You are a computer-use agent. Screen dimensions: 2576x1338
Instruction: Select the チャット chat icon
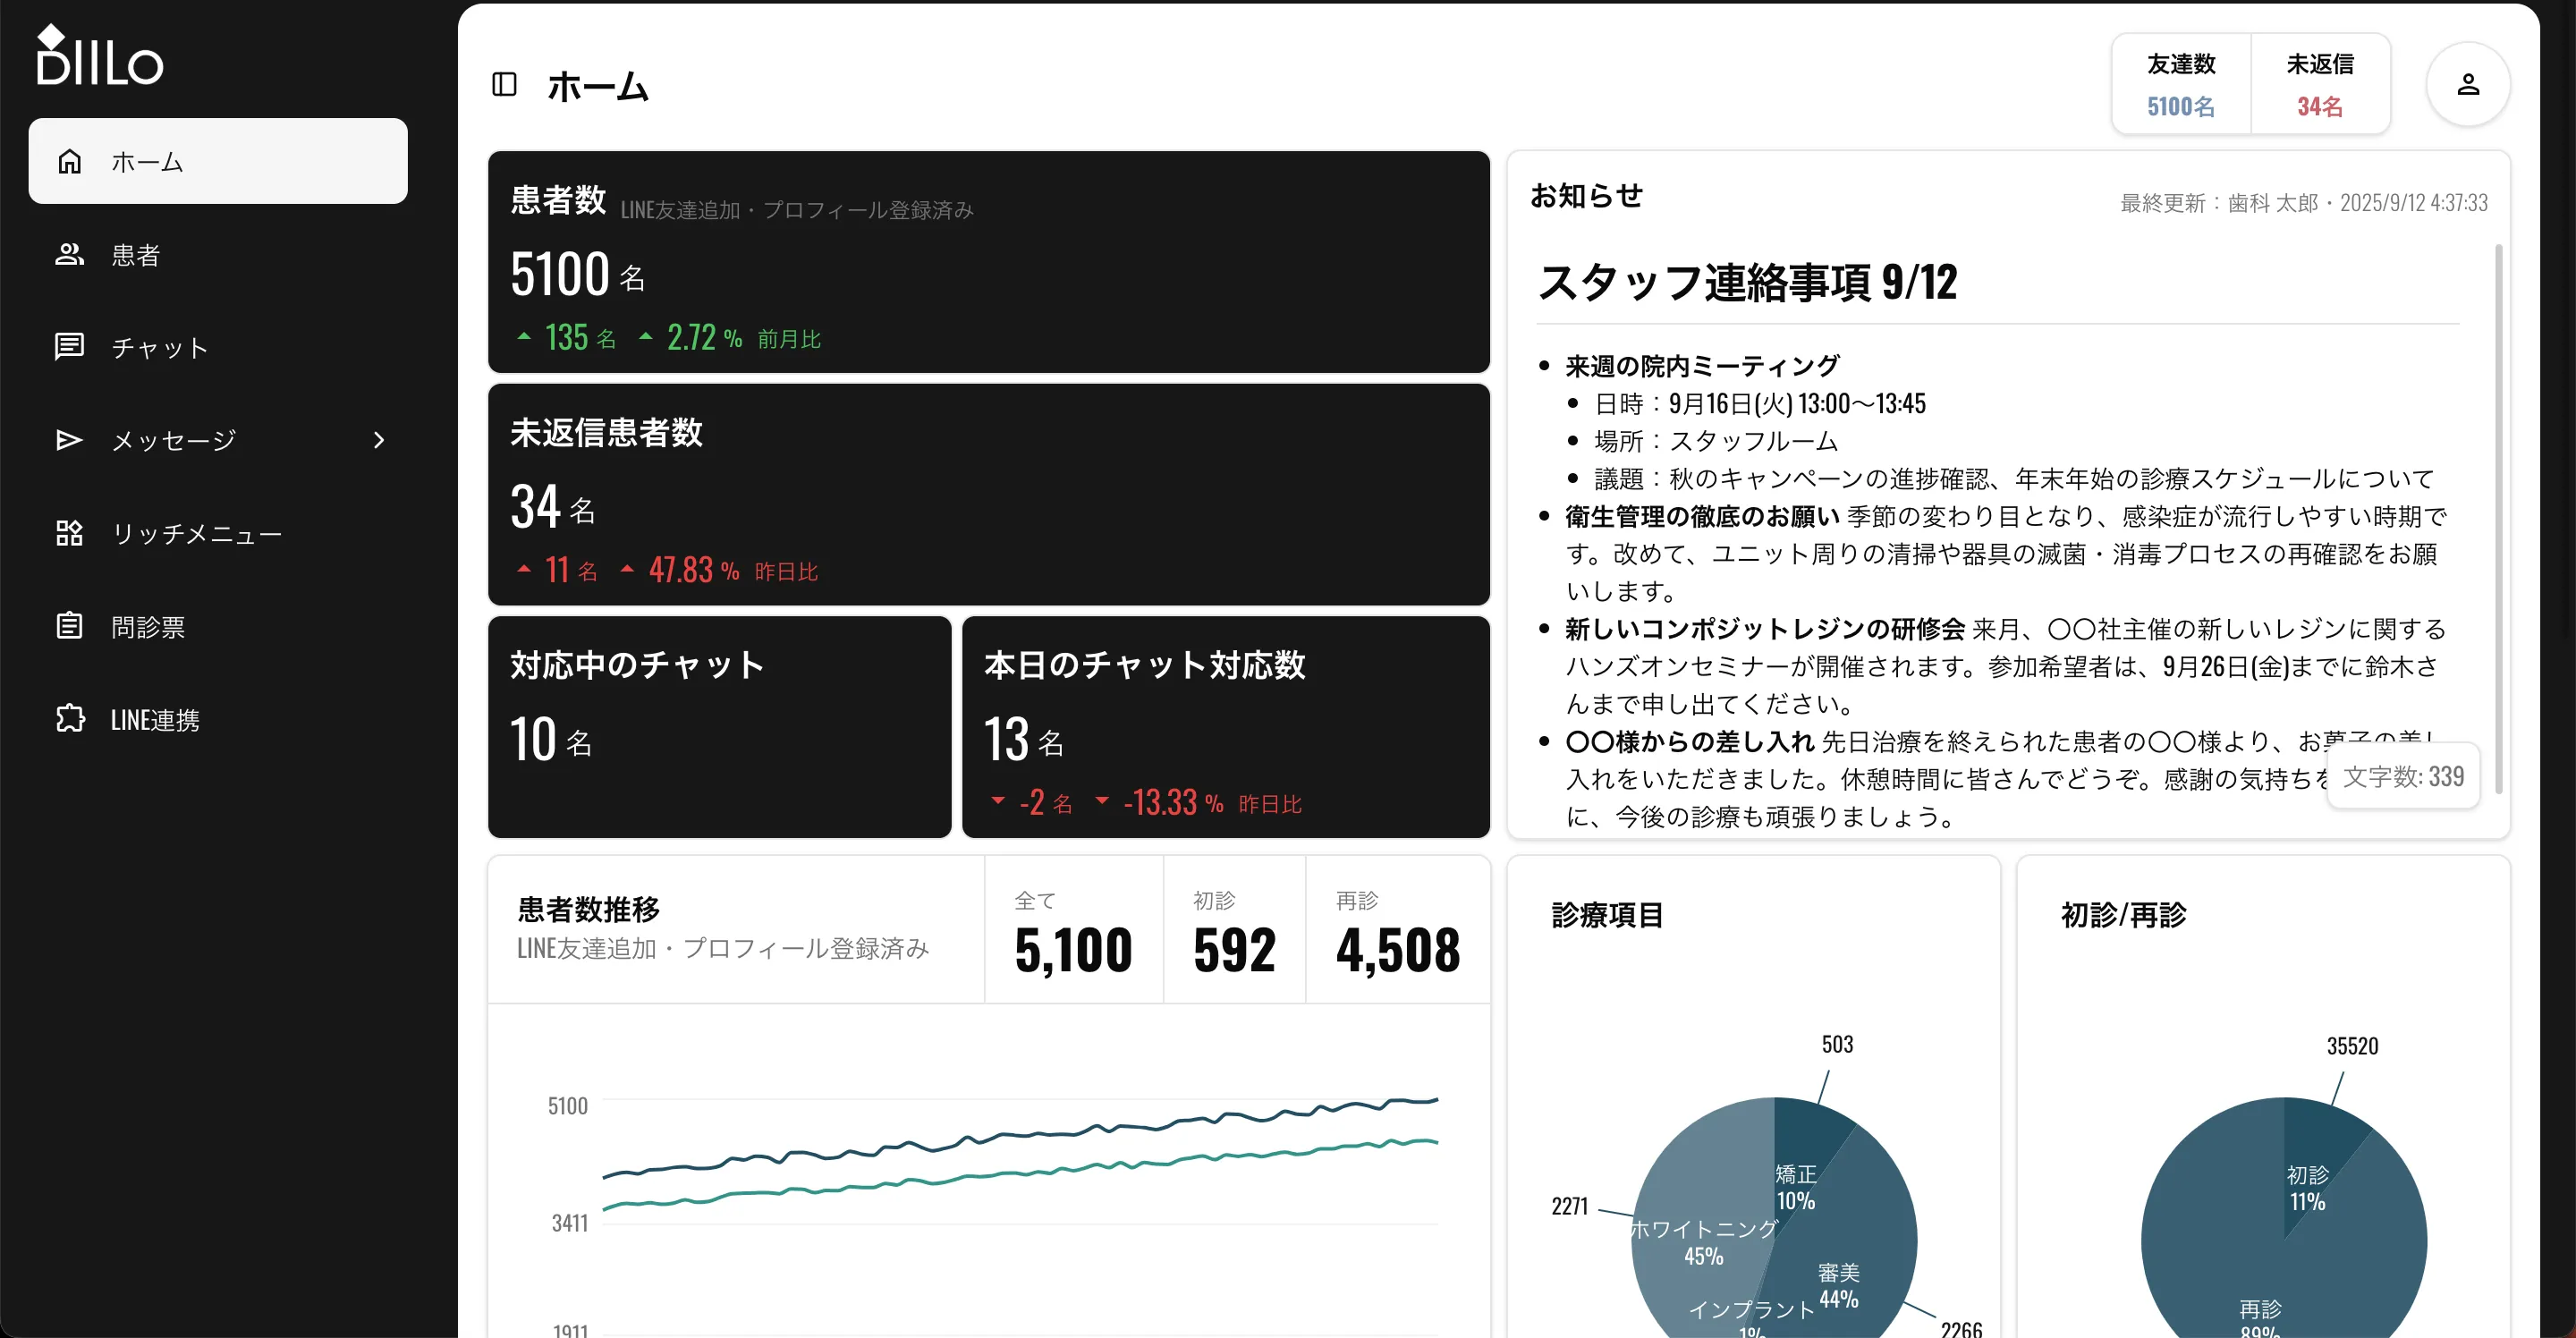pos(70,347)
